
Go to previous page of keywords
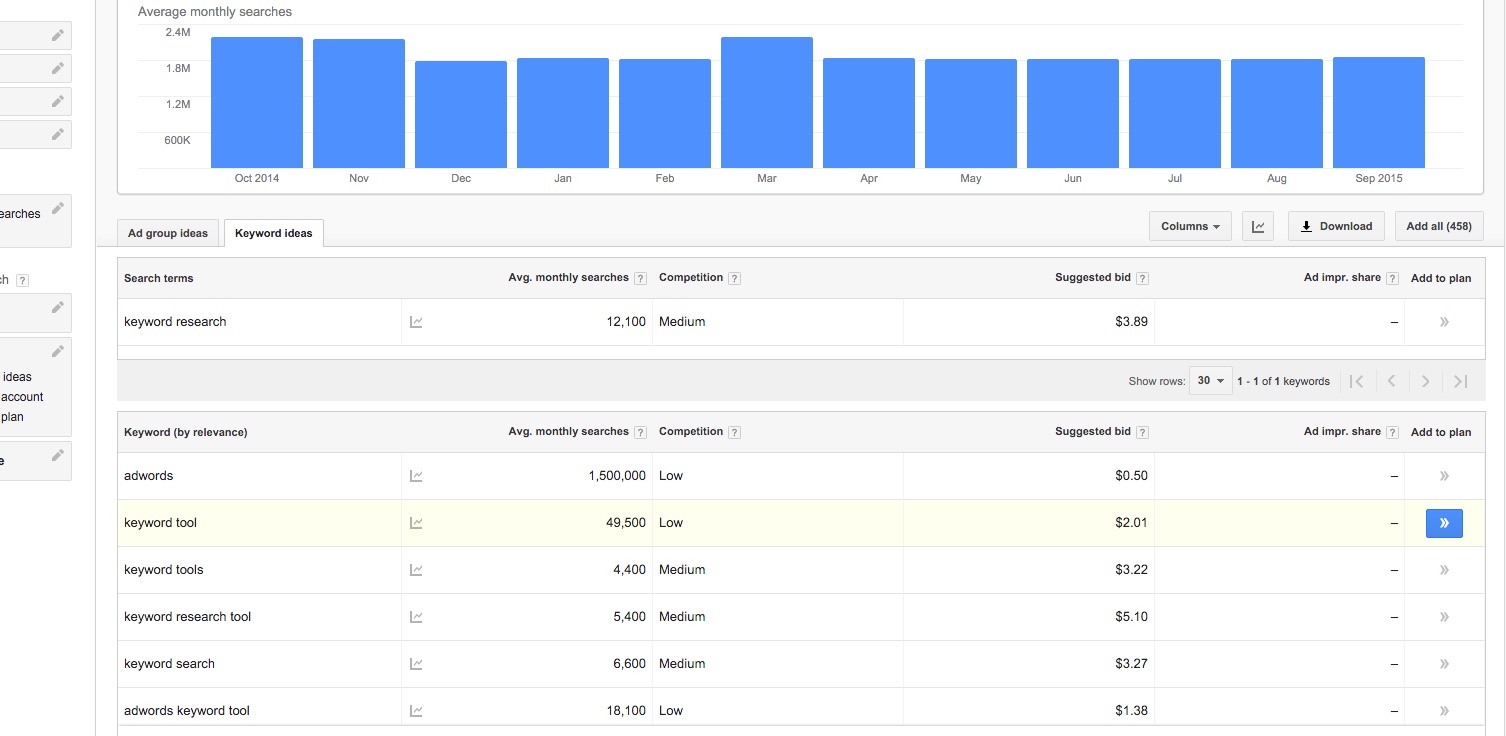(x=1391, y=381)
